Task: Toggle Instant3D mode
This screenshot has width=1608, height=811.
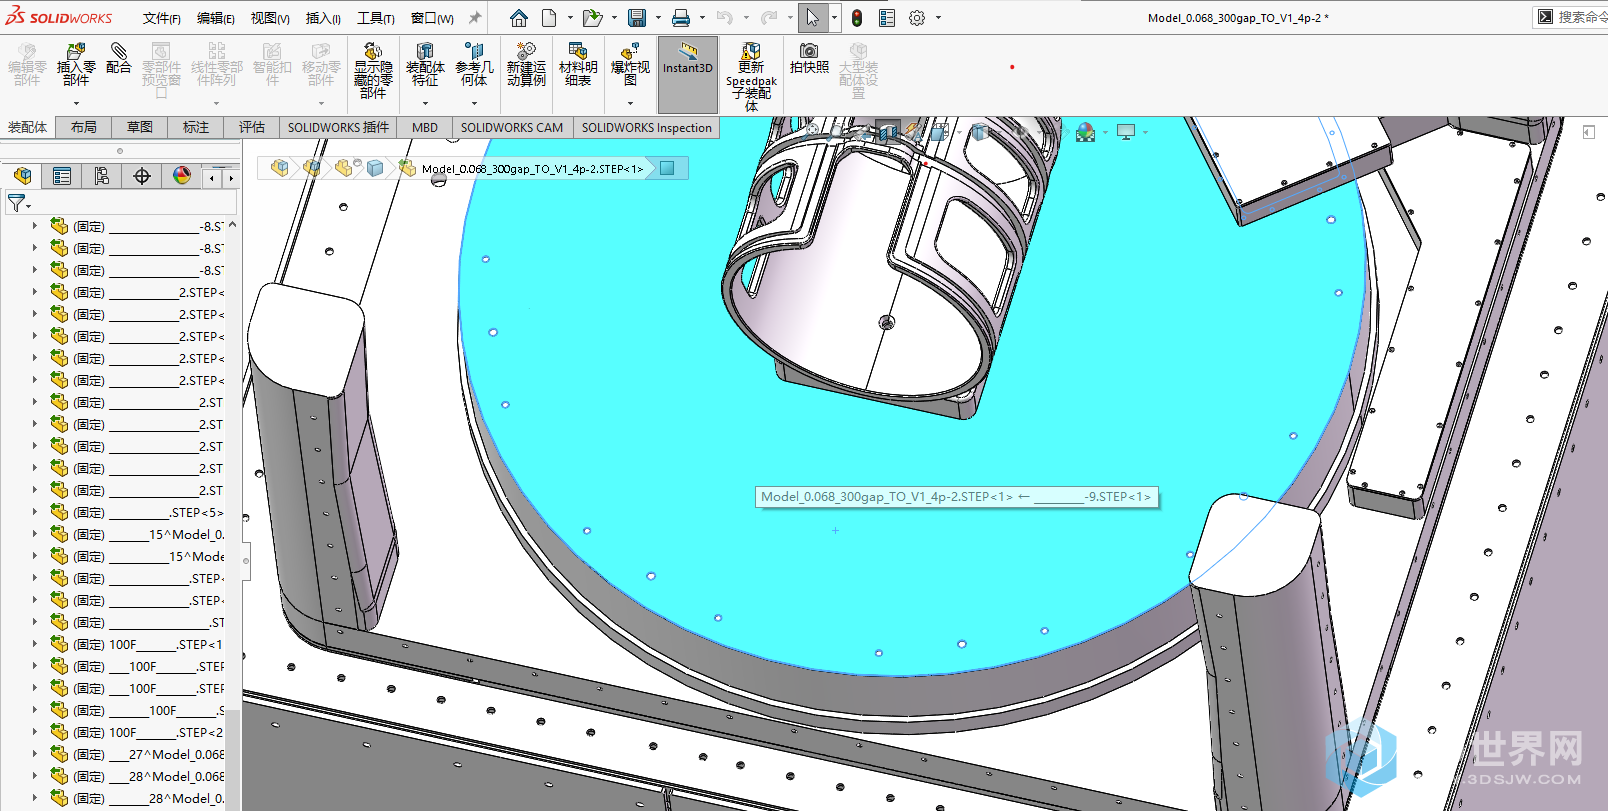Action: tap(688, 75)
